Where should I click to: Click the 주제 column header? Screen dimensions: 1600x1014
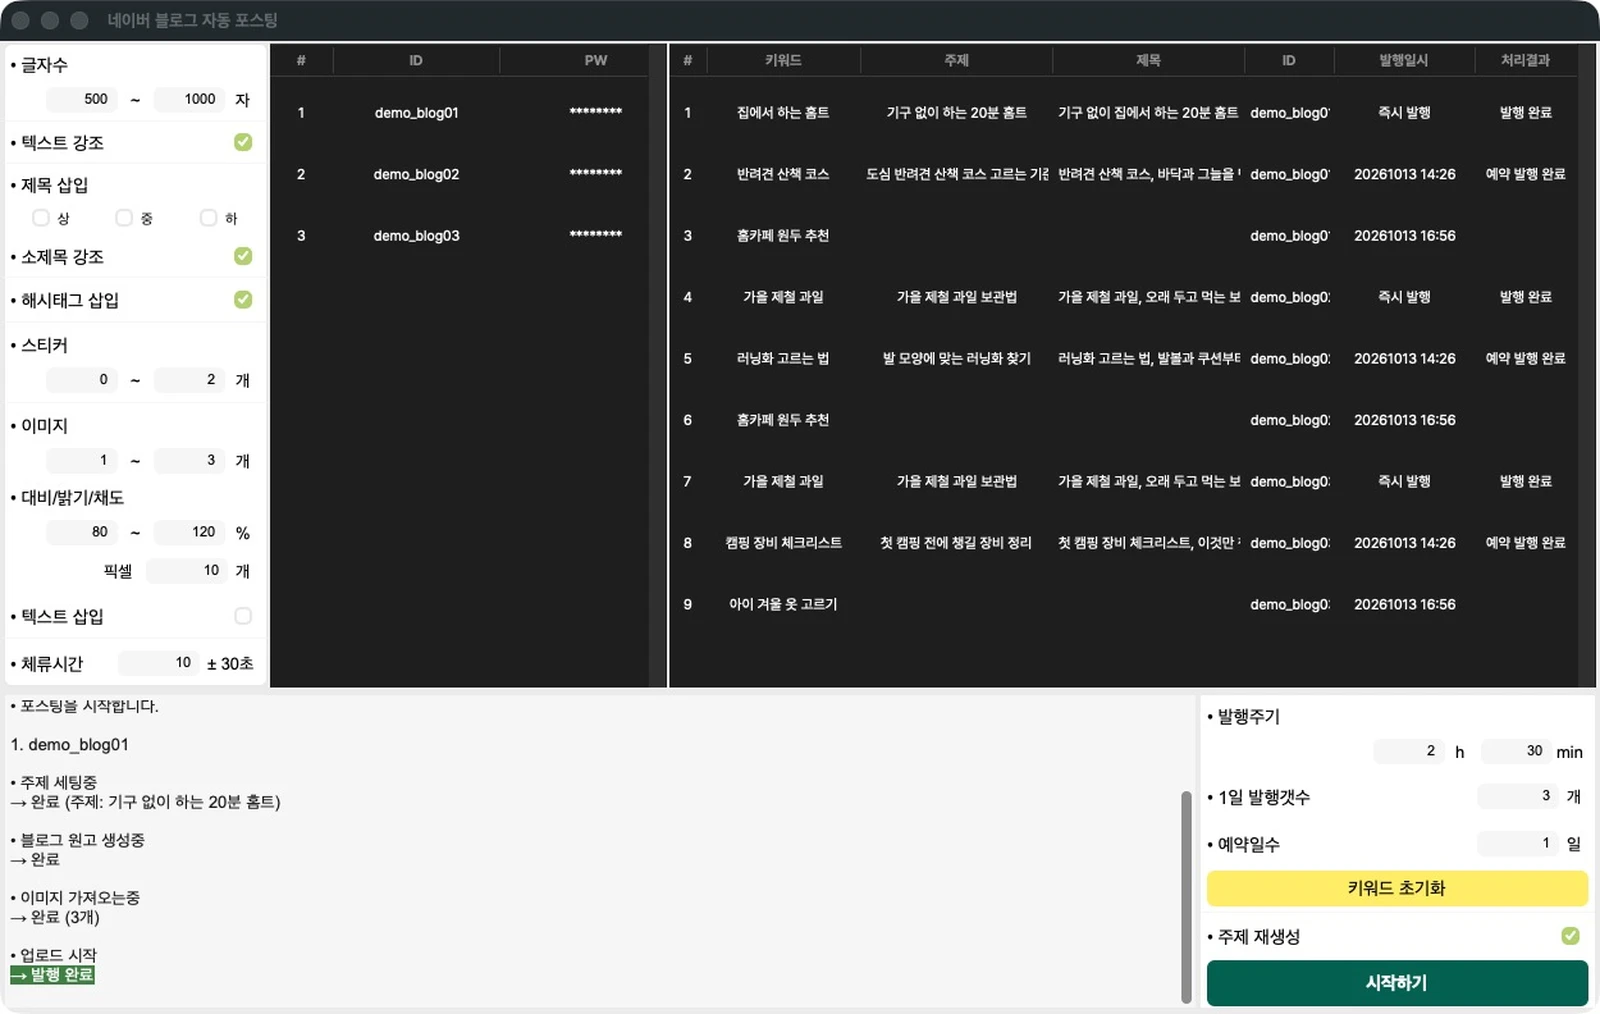coord(956,60)
